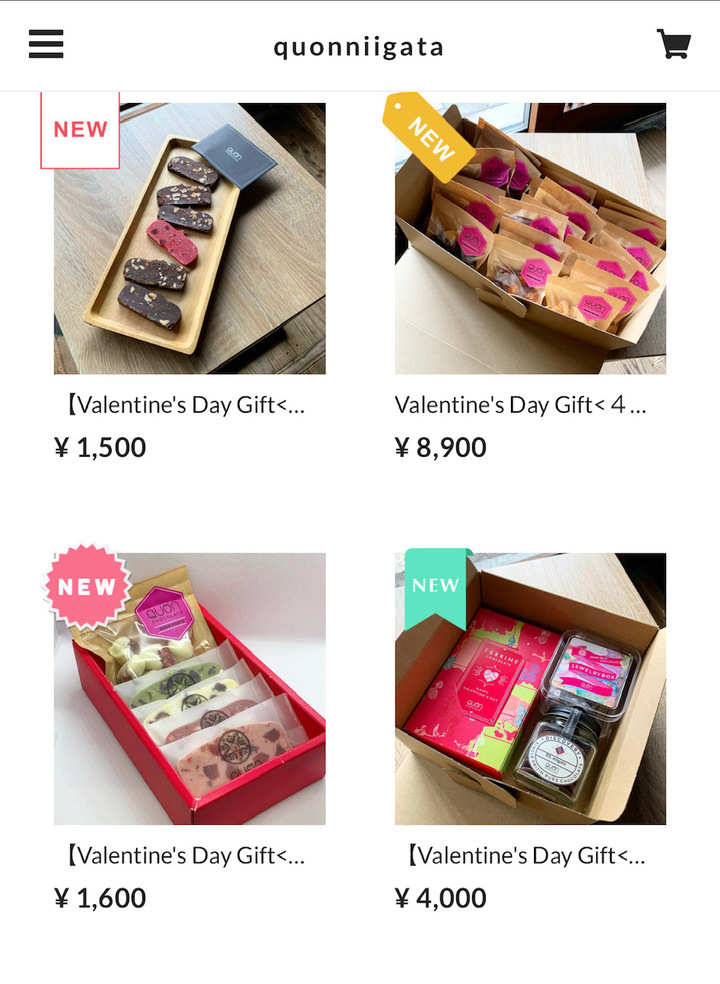Screen dimensions: 720x984
Task: Open the hamburger menu
Action: (46, 44)
